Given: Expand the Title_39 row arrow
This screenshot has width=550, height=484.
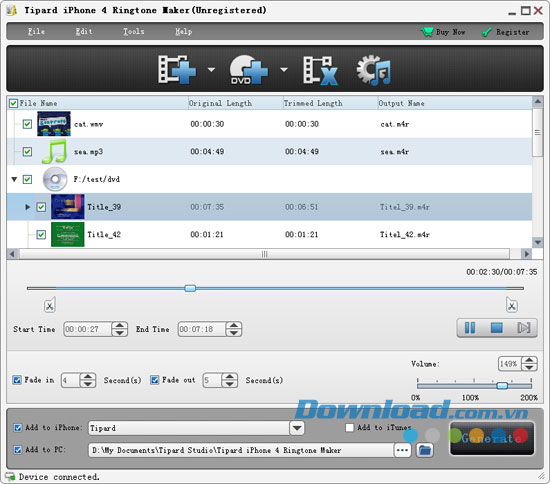Looking at the screenshot, I should [27, 207].
